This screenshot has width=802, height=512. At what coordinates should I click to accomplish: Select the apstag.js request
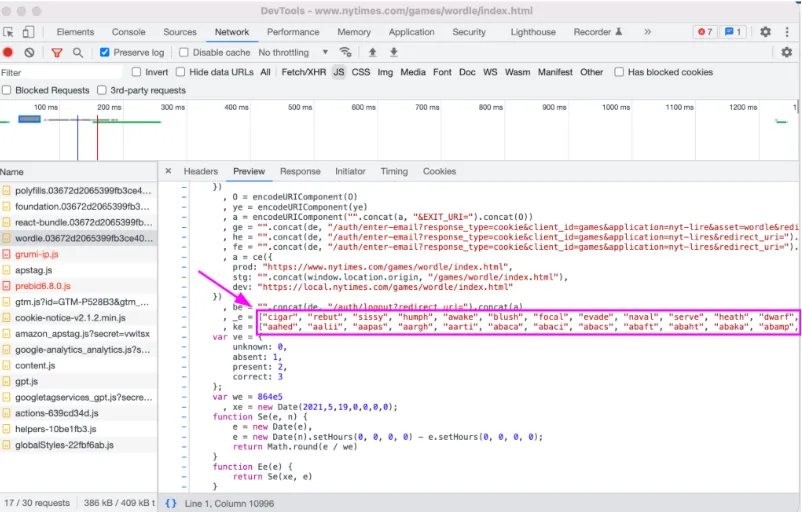78,270
